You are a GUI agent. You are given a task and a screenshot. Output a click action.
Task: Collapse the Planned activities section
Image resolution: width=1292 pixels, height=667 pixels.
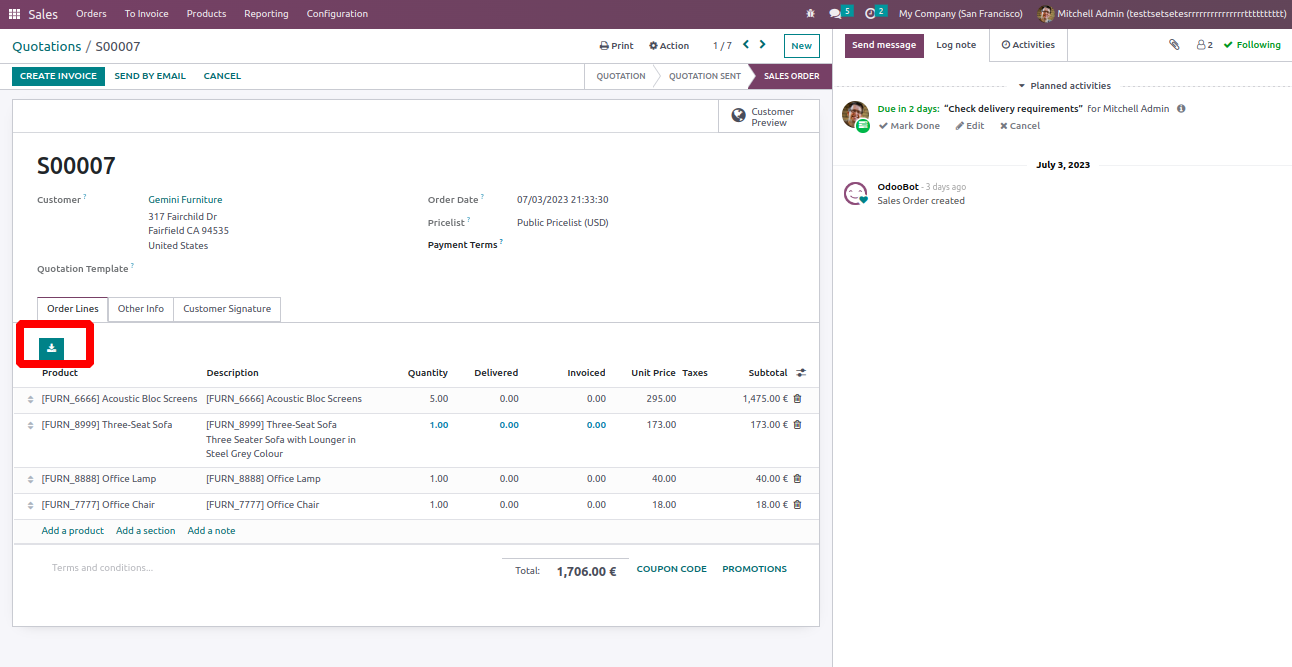pyautogui.click(x=1064, y=86)
